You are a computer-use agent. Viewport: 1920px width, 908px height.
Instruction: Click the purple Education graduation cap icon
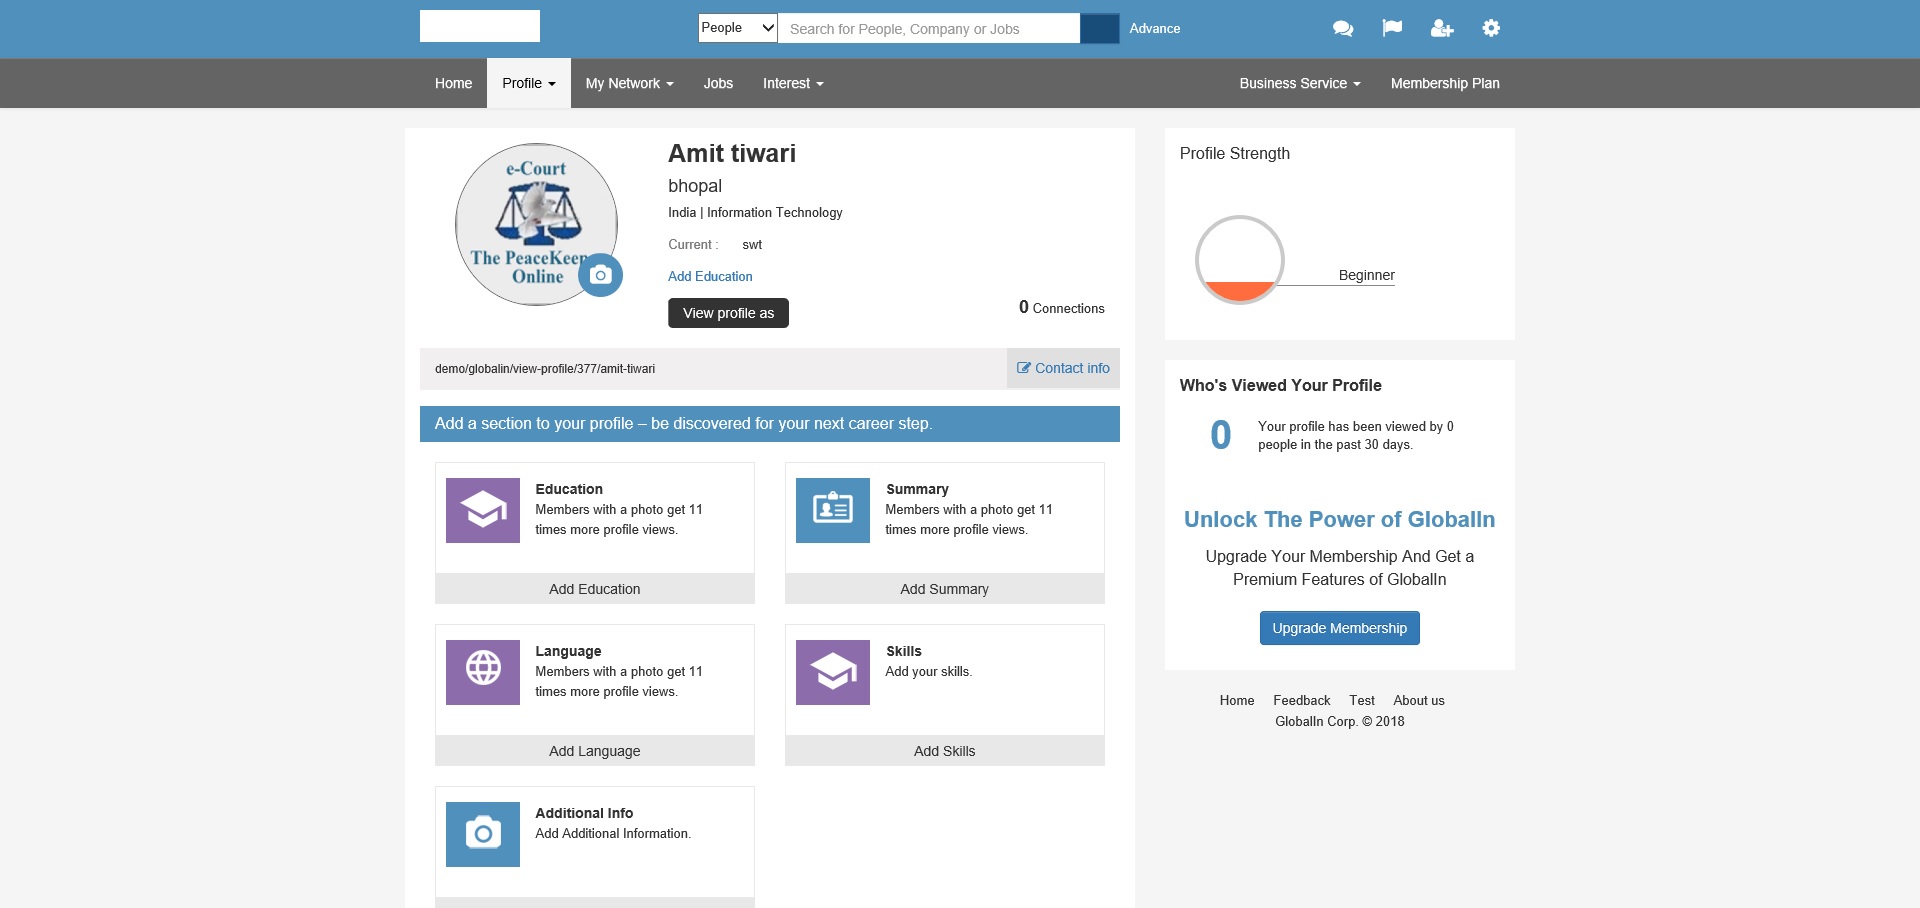point(483,510)
